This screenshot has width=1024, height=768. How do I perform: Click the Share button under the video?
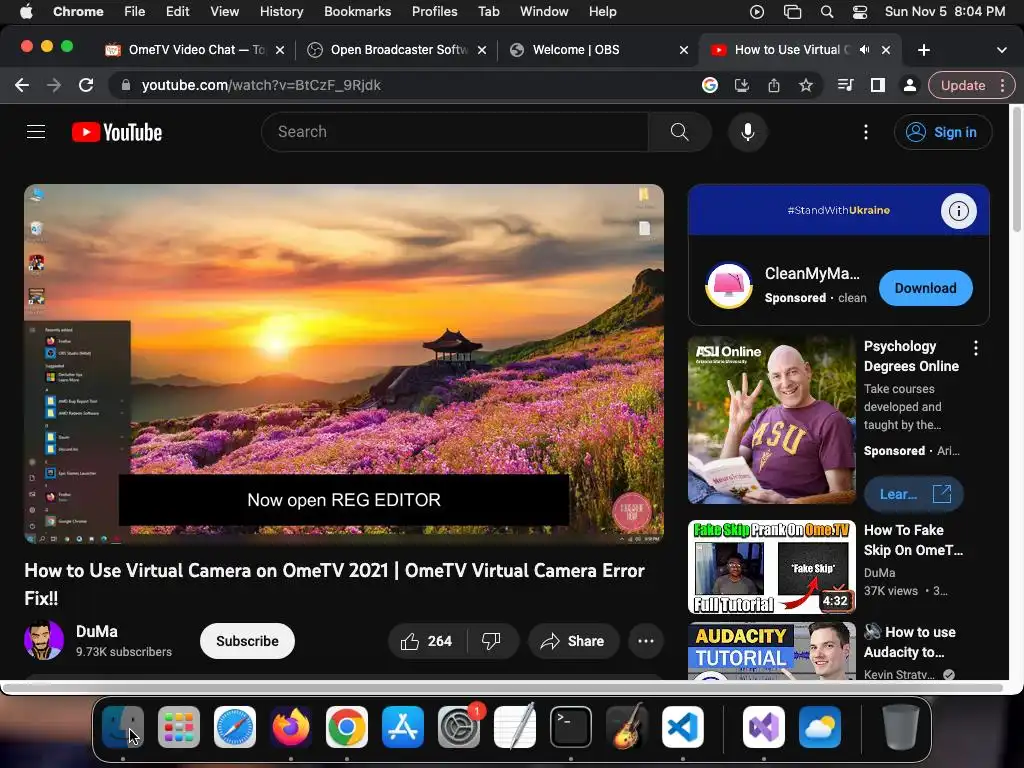tap(572, 641)
